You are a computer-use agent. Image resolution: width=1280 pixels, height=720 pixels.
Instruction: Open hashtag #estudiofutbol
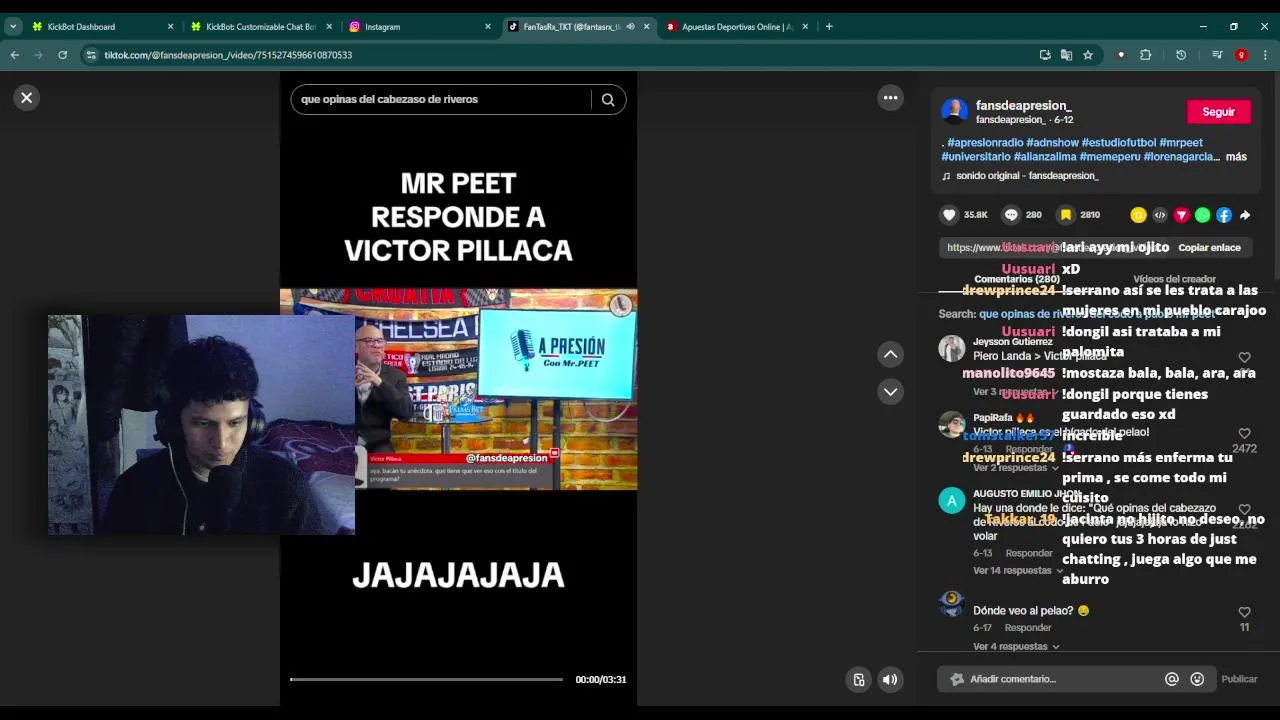[1118, 143]
